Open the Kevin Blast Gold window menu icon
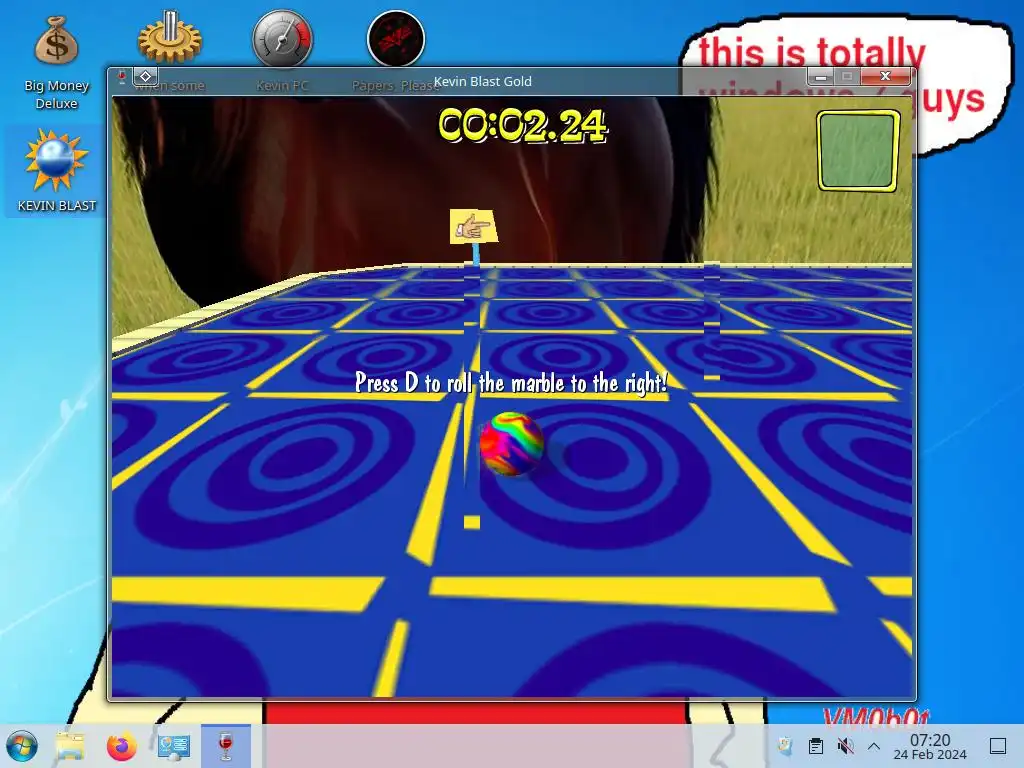Viewport: 1024px width, 768px height. tap(121, 77)
